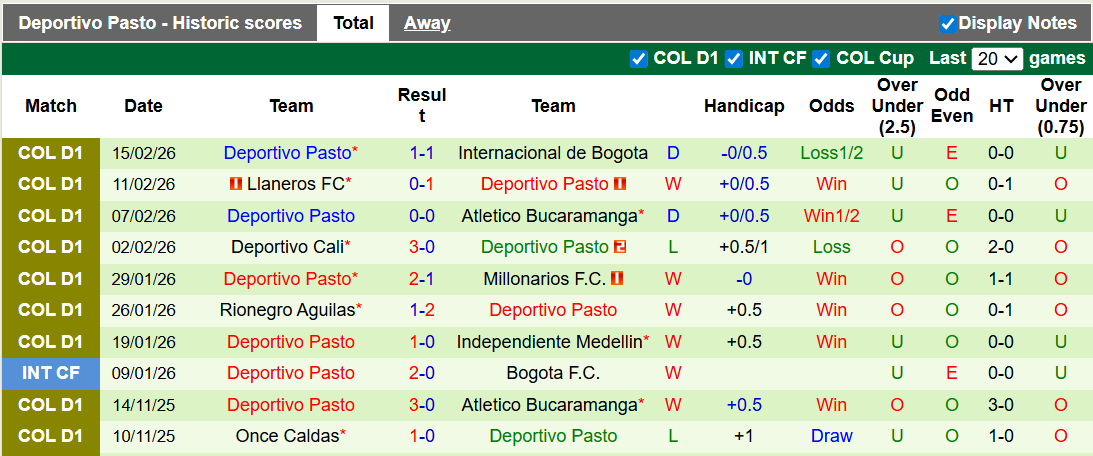The width and height of the screenshot is (1093, 456).
Task: Open the Once Caldas team link
Action: click(x=287, y=436)
